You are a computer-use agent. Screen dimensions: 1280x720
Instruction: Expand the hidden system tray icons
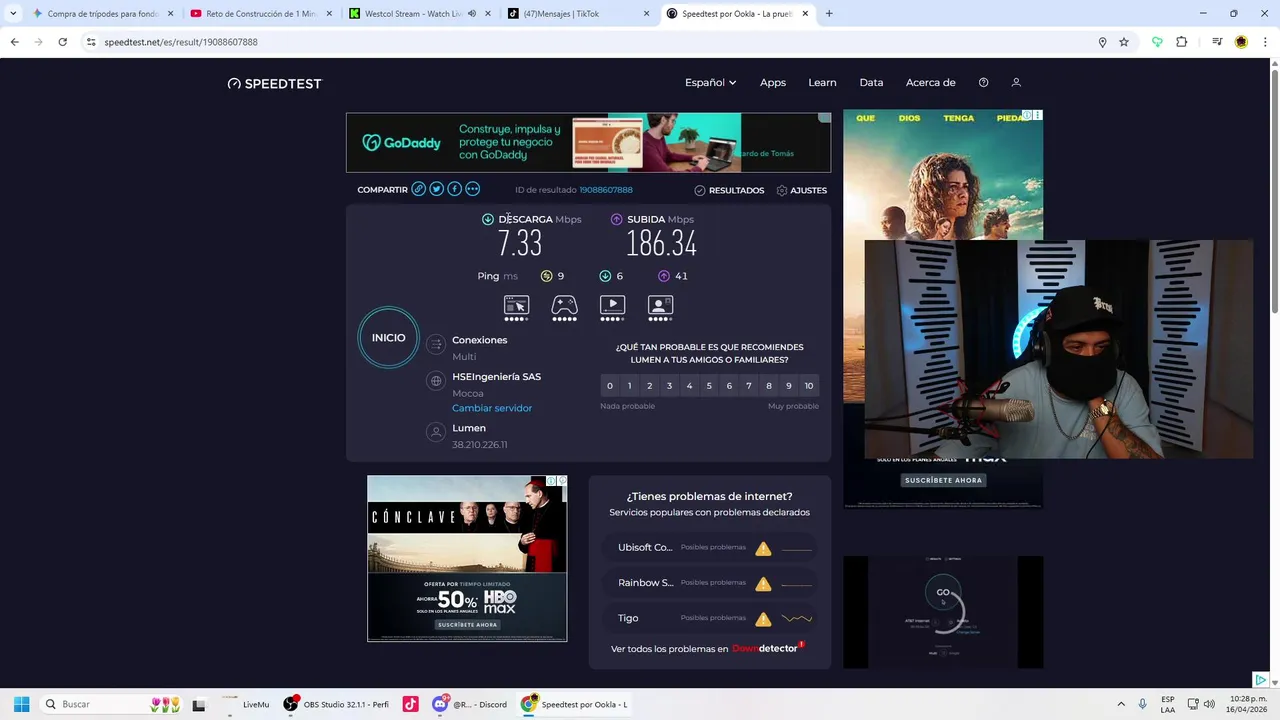coord(1120,704)
